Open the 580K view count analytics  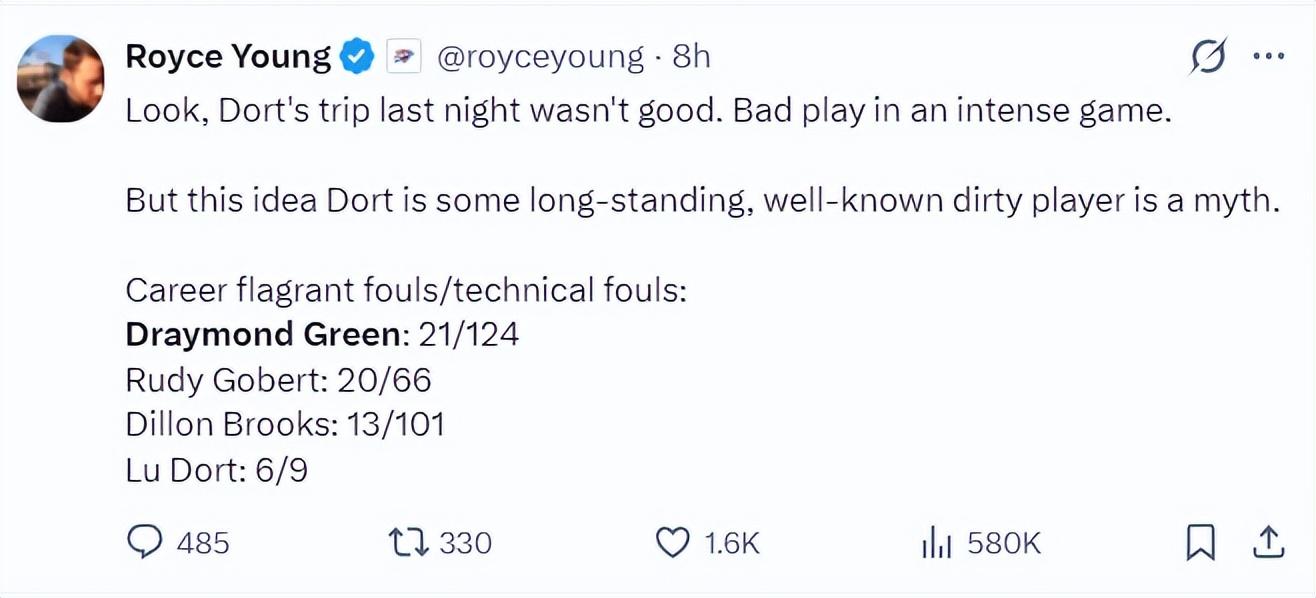(x=1004, y=543)
